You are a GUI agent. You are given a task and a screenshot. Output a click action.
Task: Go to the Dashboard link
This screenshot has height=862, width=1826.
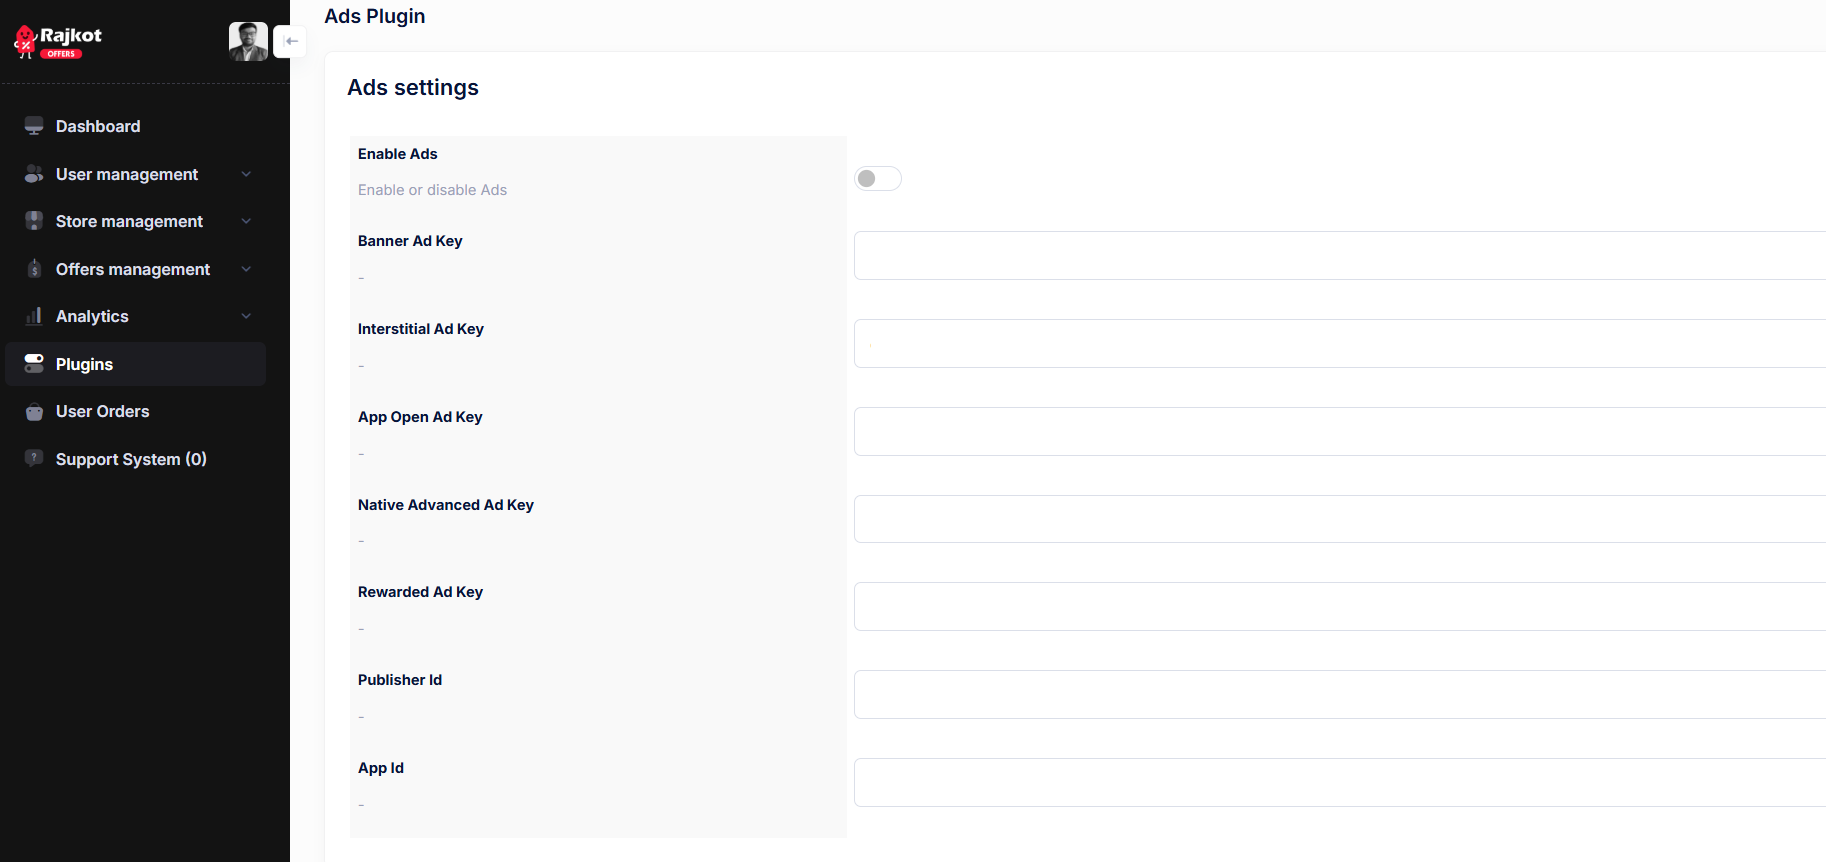pos(98,126)
